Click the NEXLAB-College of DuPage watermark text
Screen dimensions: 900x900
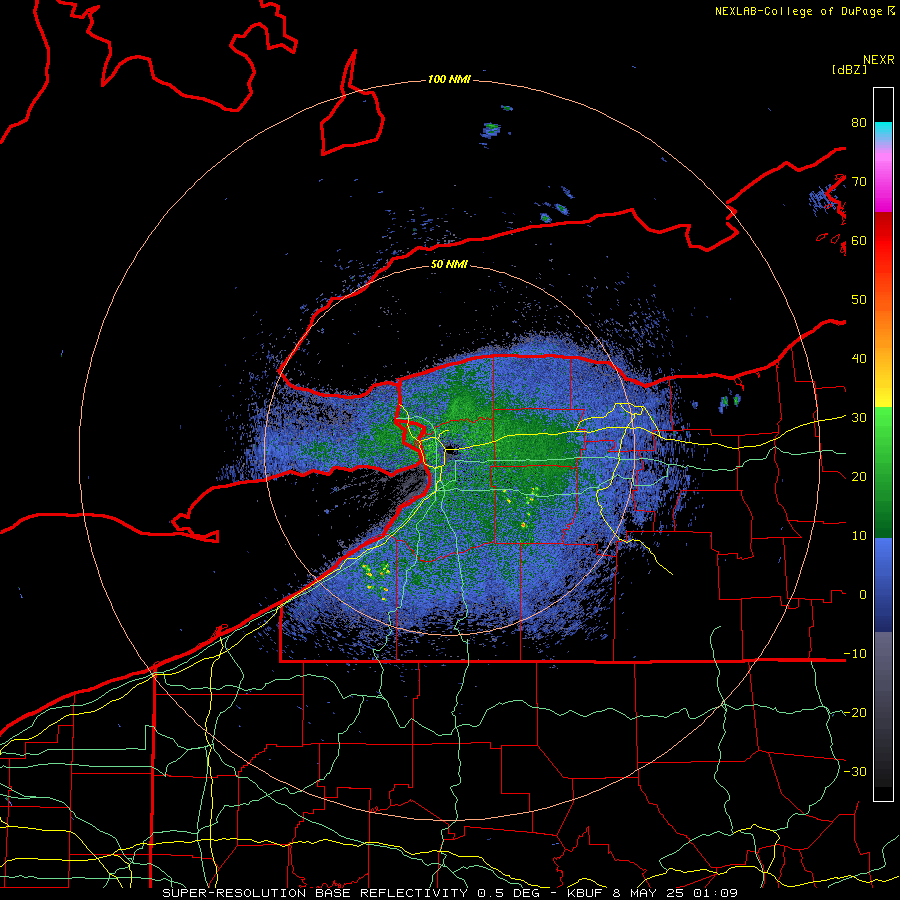point(804,11)
